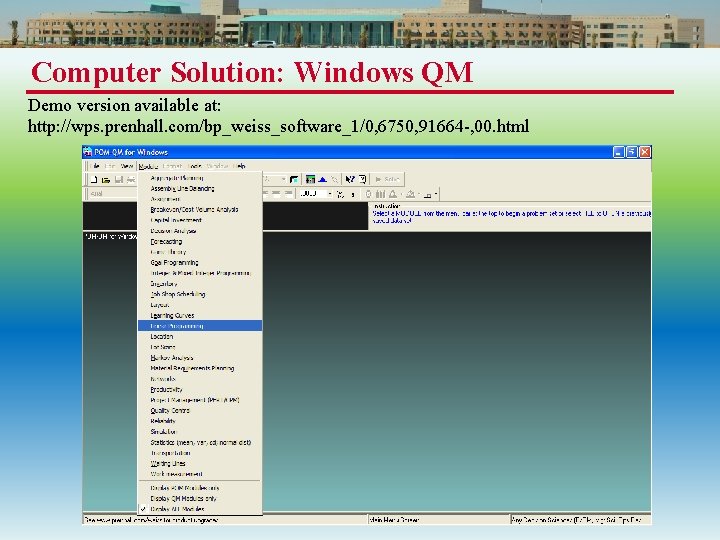Image resolution: width=720 pixels, height=540 pixels.
Task: Select Project Management (PERT/CPM) module
Action: tap(200, 400)
